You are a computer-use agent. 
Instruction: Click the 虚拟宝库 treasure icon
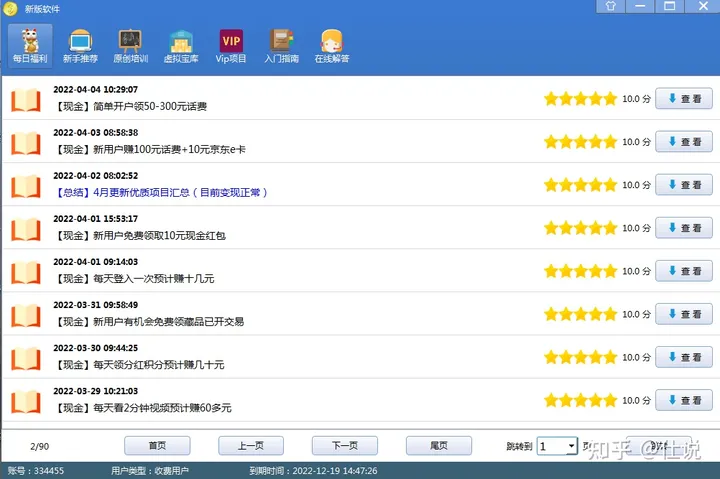181,46
